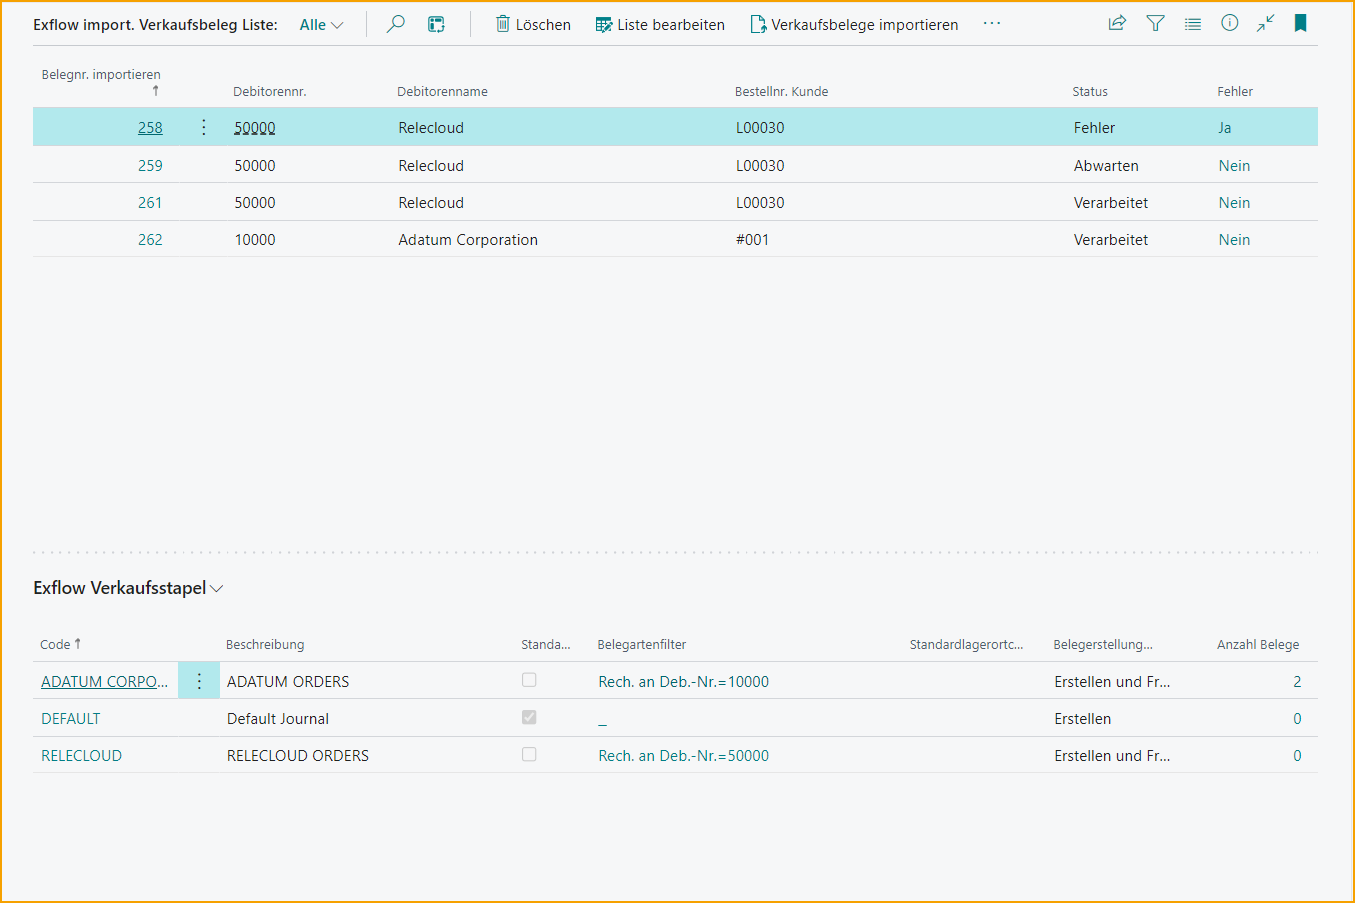Image resolution: width=1355 pixels, height=903 pixels.
Task: Click the bookmark icon
Action: [x=1300, y=23]
